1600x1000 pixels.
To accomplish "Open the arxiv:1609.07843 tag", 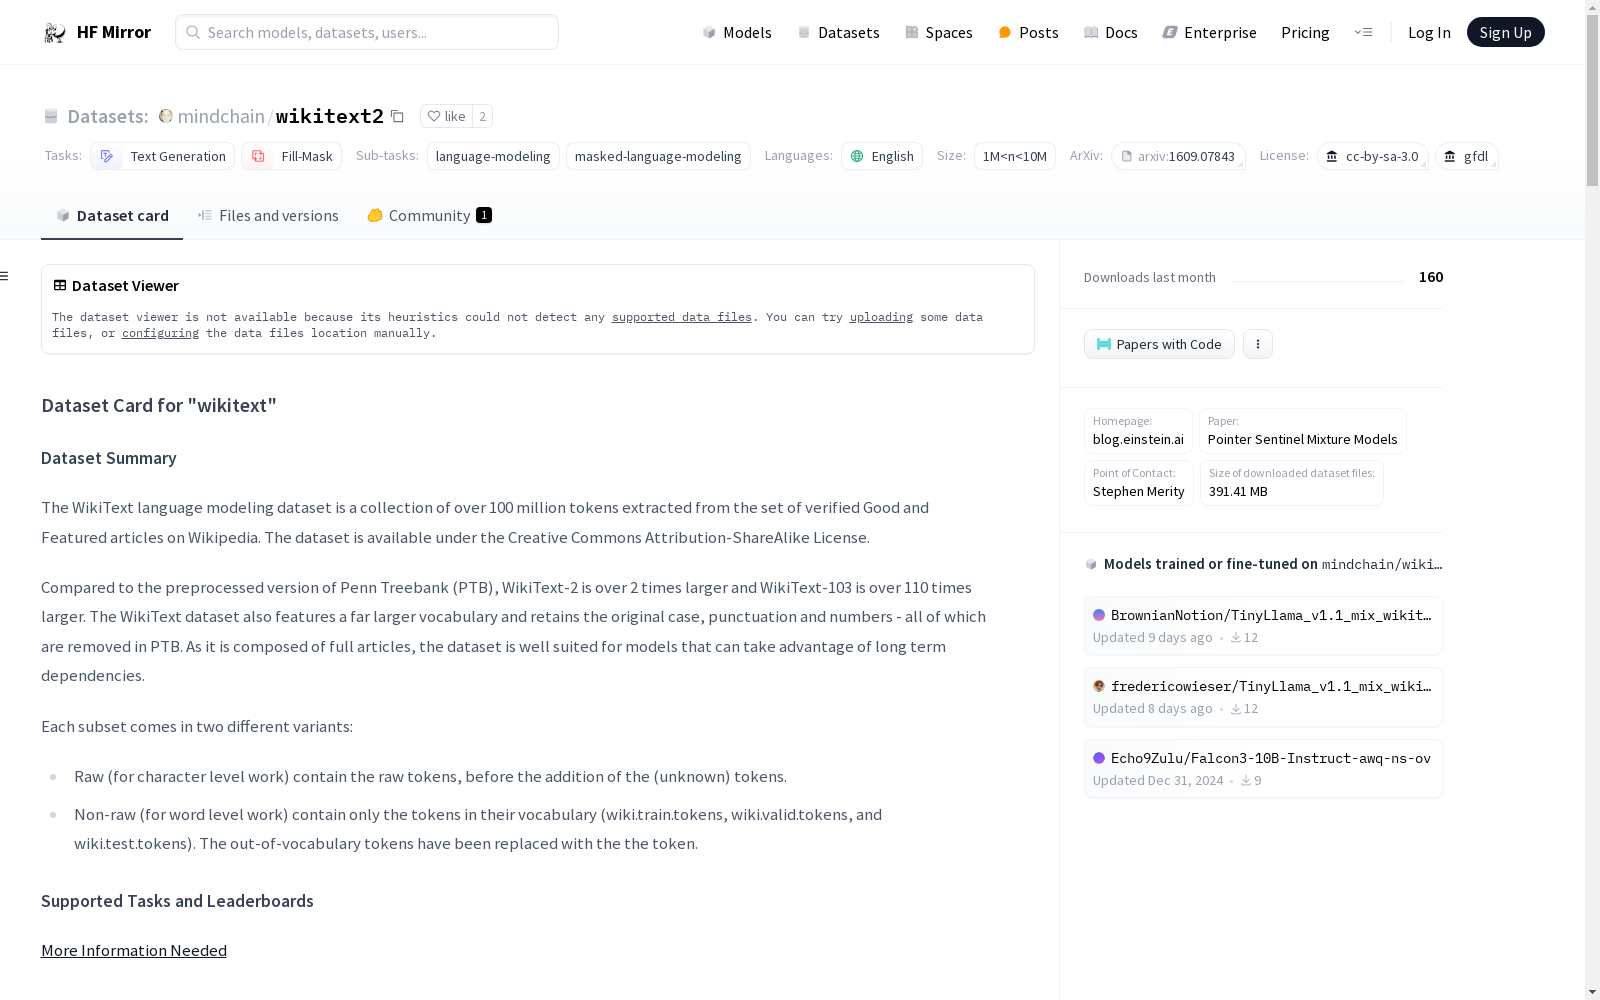I will (1178, 156).
